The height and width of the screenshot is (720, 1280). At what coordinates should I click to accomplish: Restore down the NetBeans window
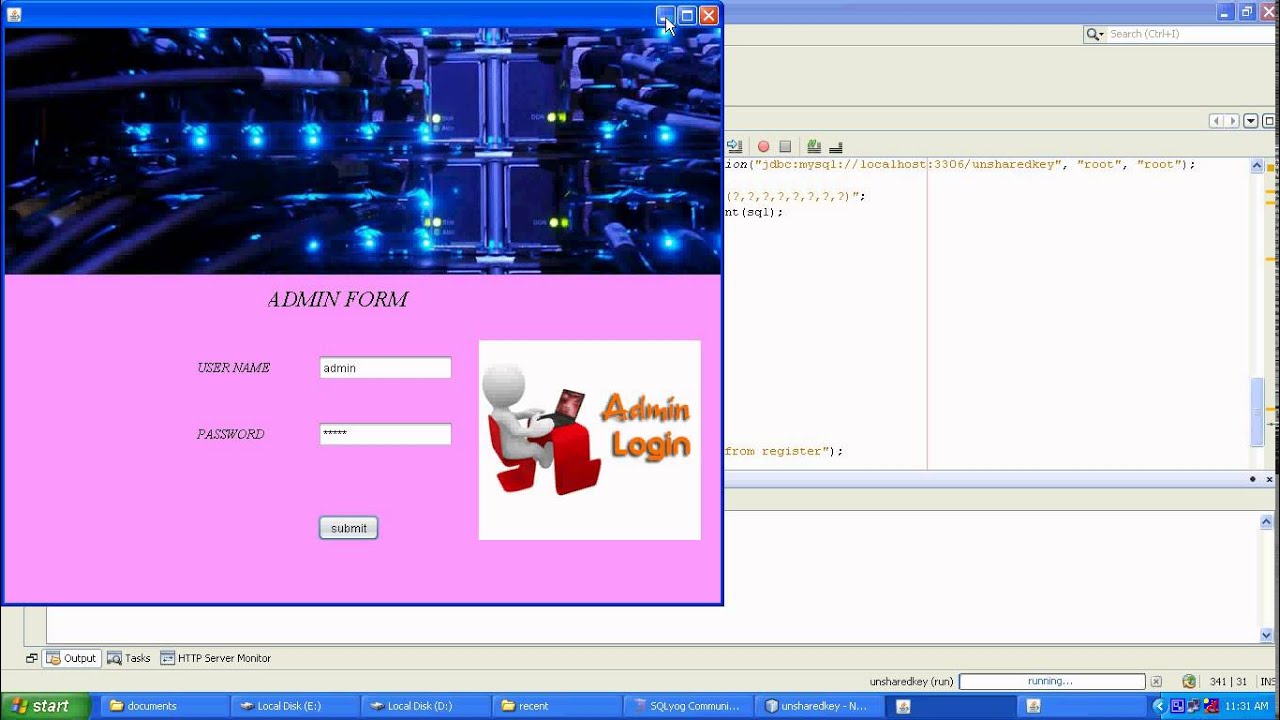tap(1247, 12)
